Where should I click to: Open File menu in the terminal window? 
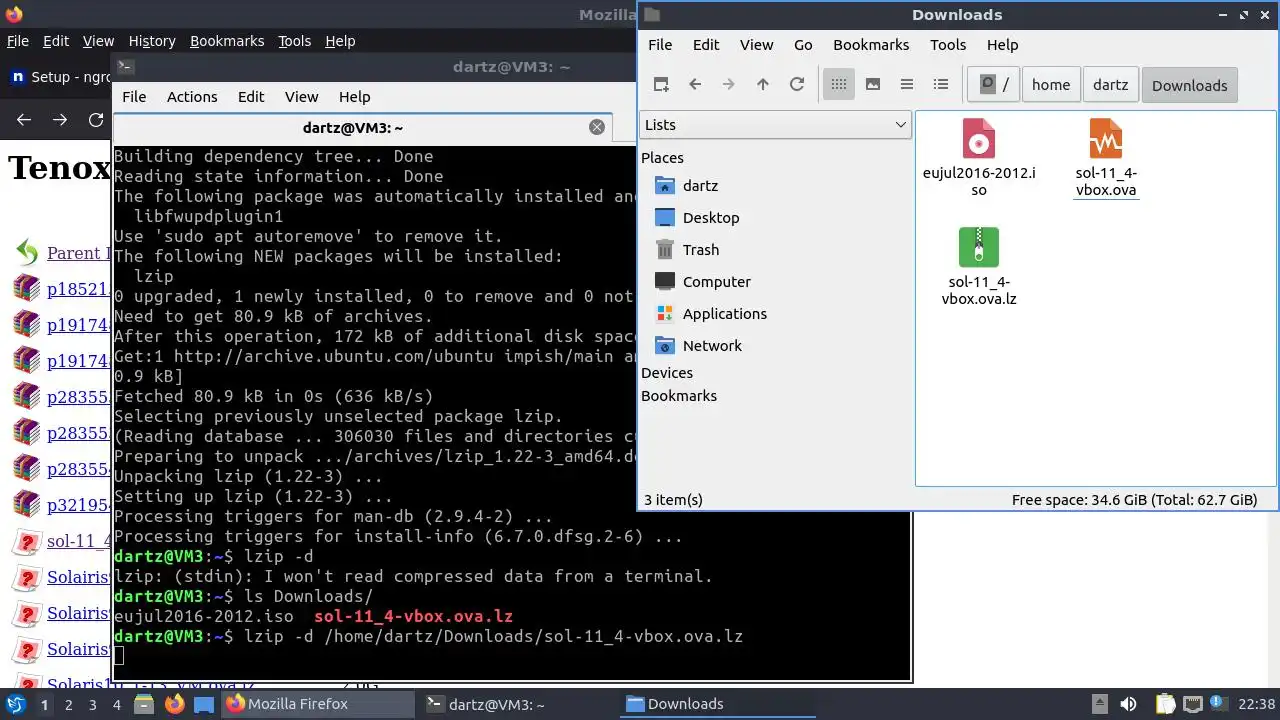[x=134, y=97]
